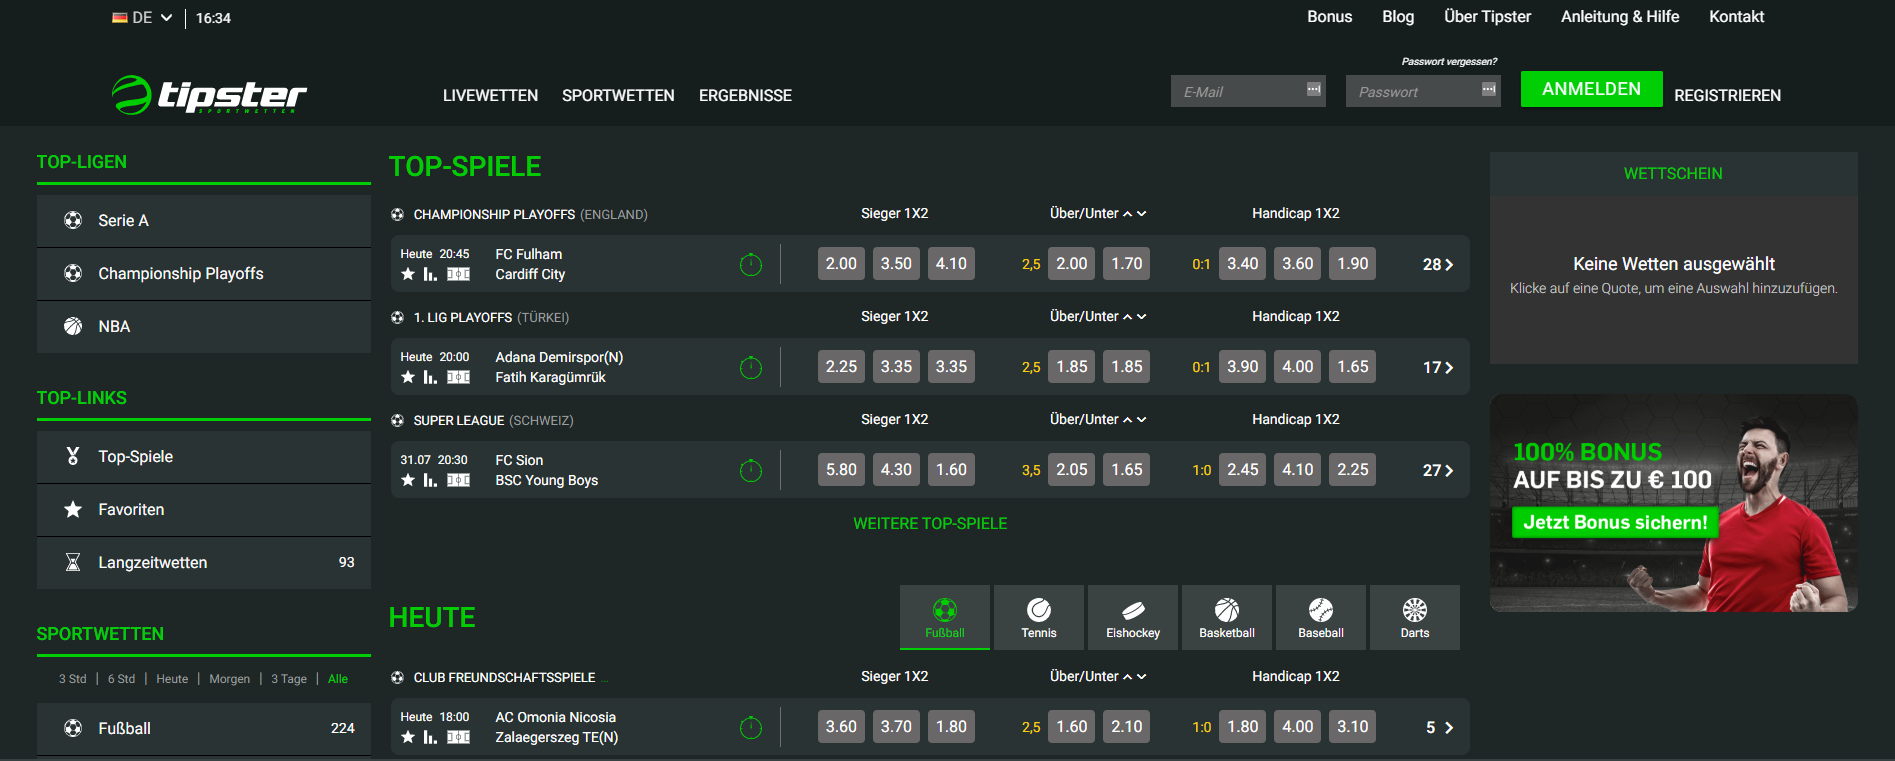1895x761 pixels.
Task: Select Fußball tab under Heute
Action: 945,617
